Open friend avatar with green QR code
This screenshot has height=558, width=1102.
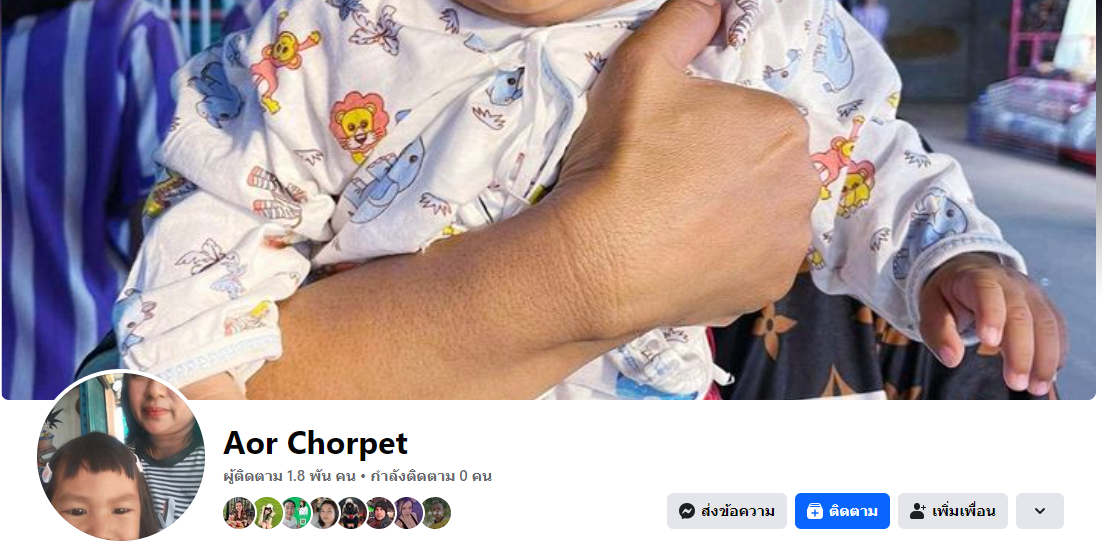point(295,513)
